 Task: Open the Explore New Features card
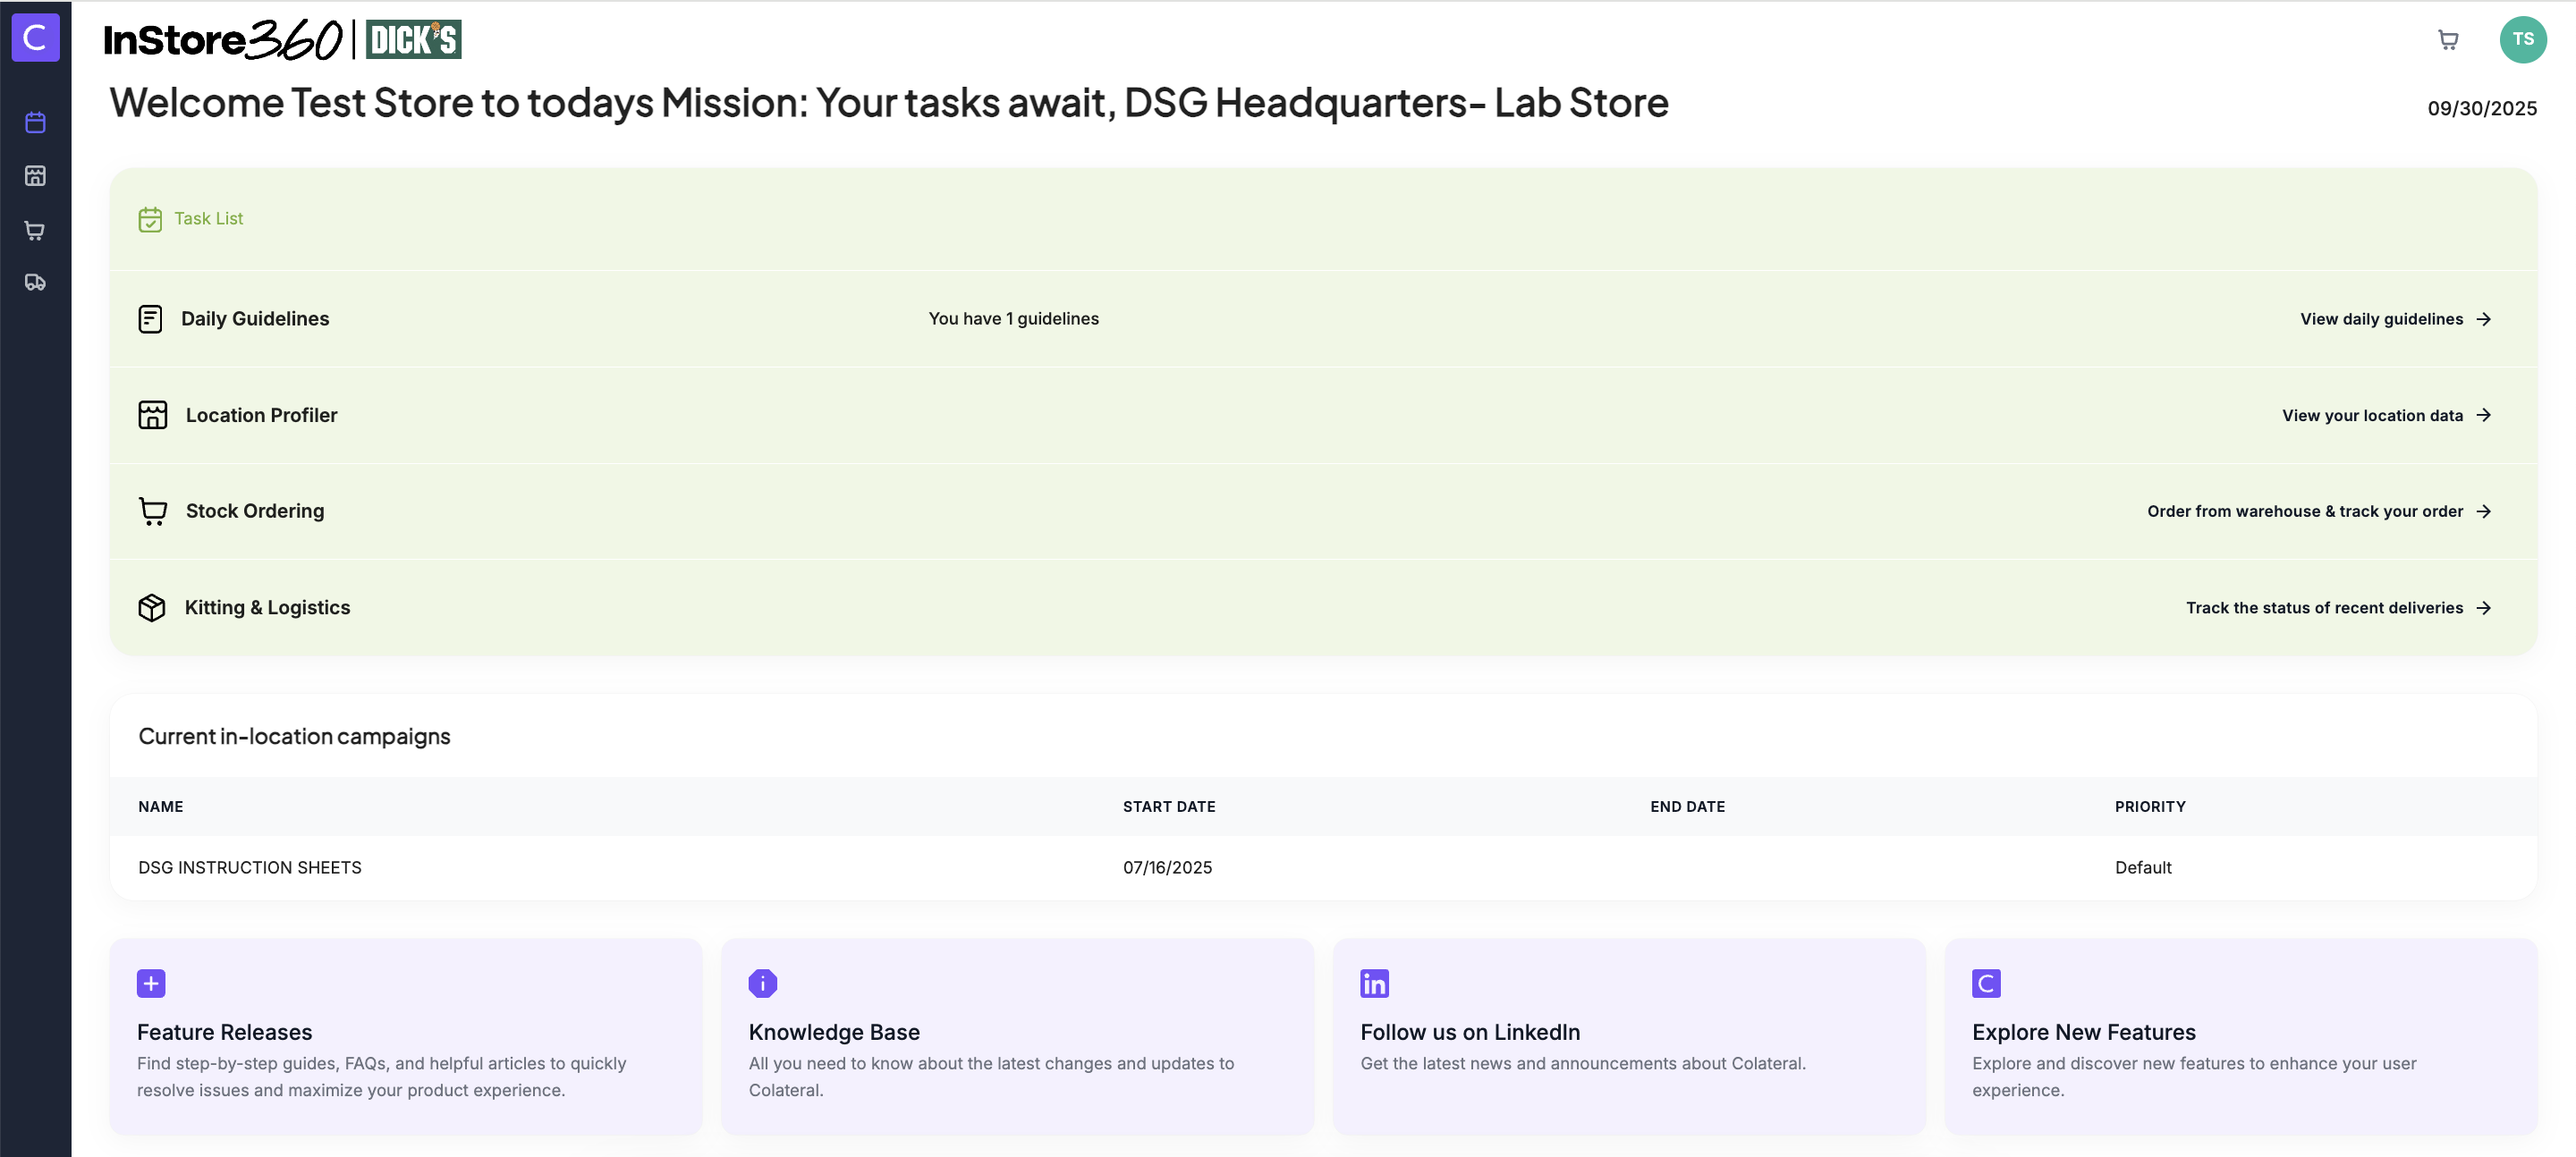[2240, 1035]
